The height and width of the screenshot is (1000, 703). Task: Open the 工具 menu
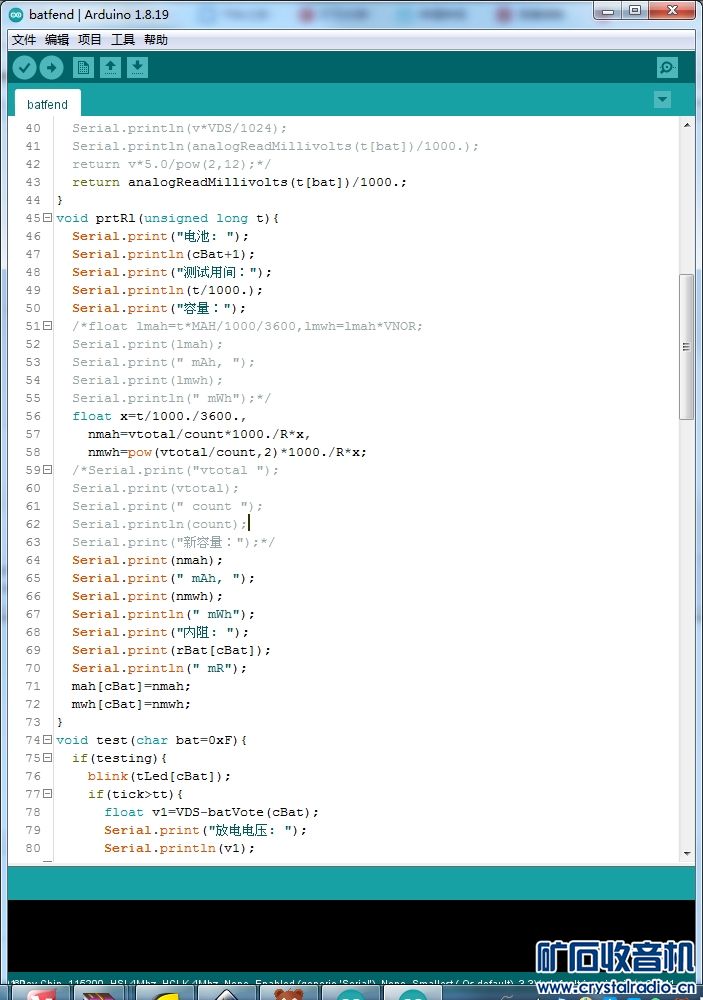(122, 40)
